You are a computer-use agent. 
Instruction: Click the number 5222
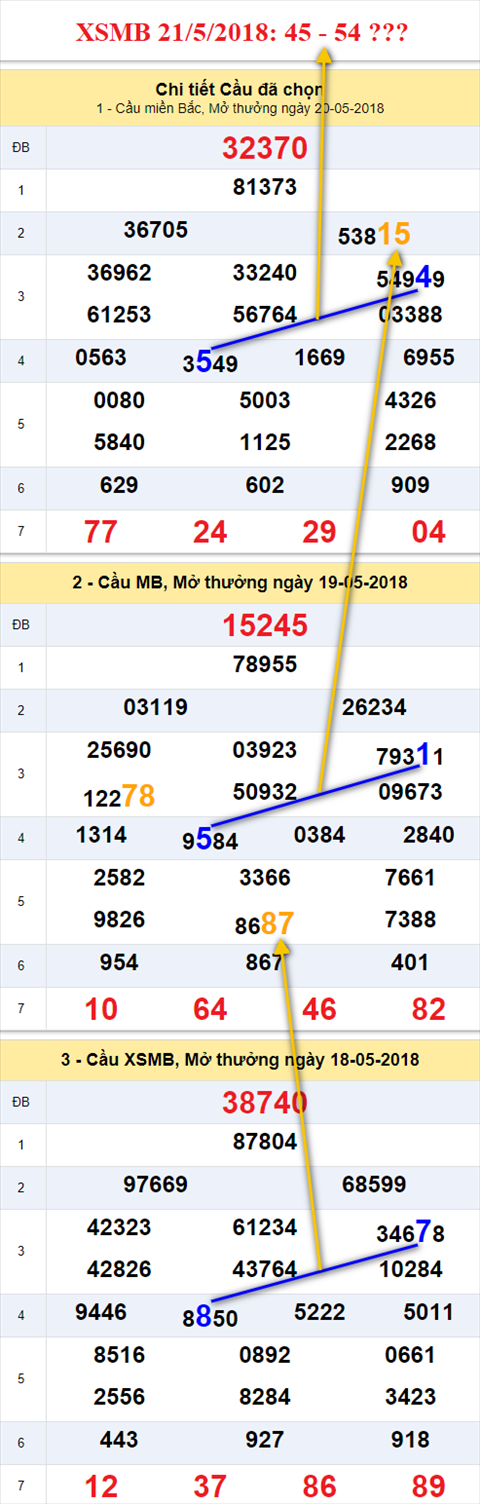[x=319, y=1311]
